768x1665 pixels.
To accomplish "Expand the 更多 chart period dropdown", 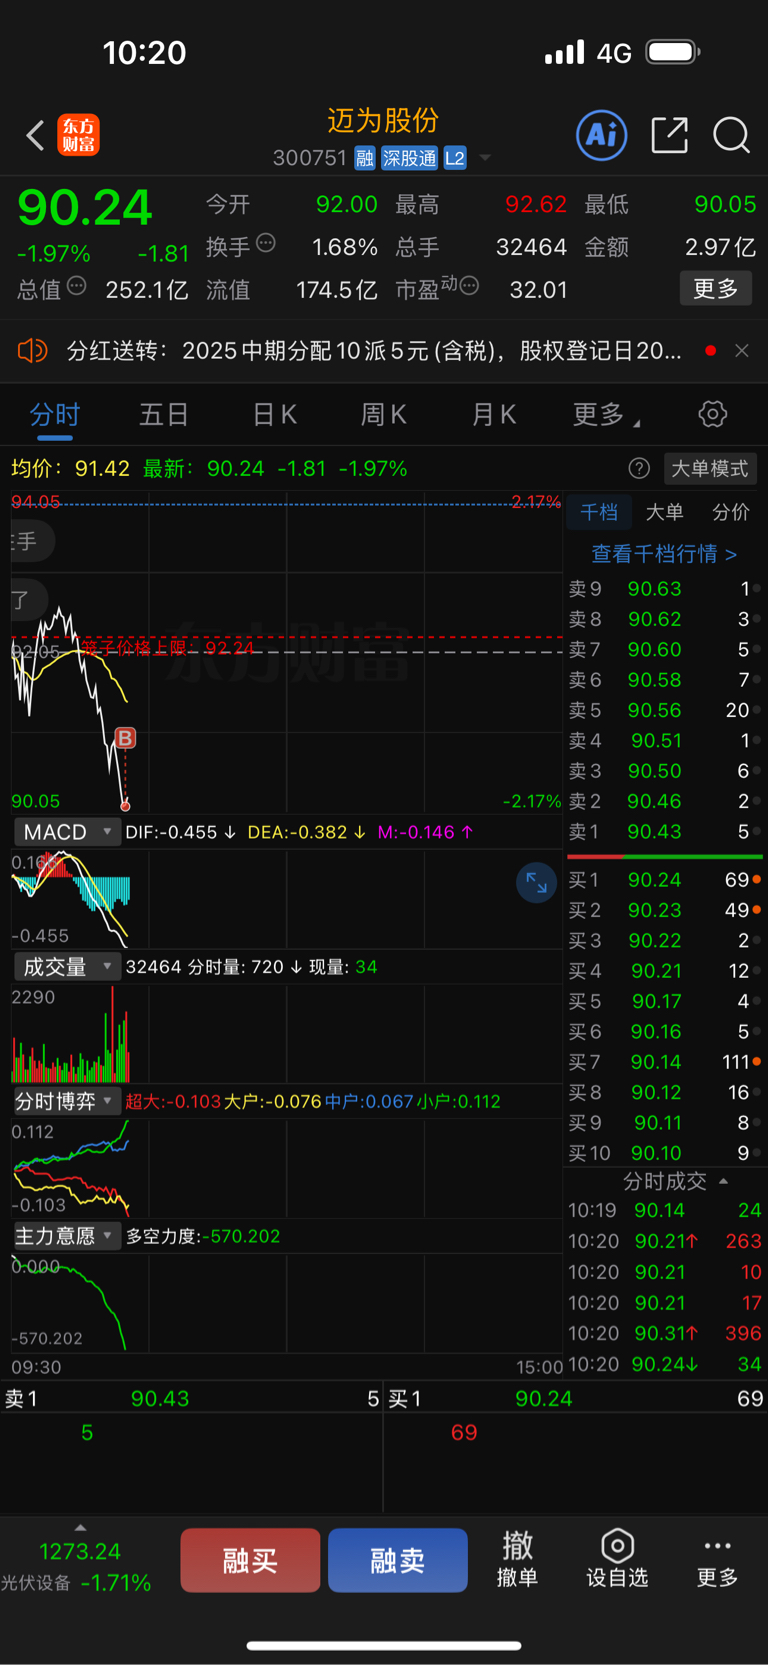I will [x=606, y=414].
